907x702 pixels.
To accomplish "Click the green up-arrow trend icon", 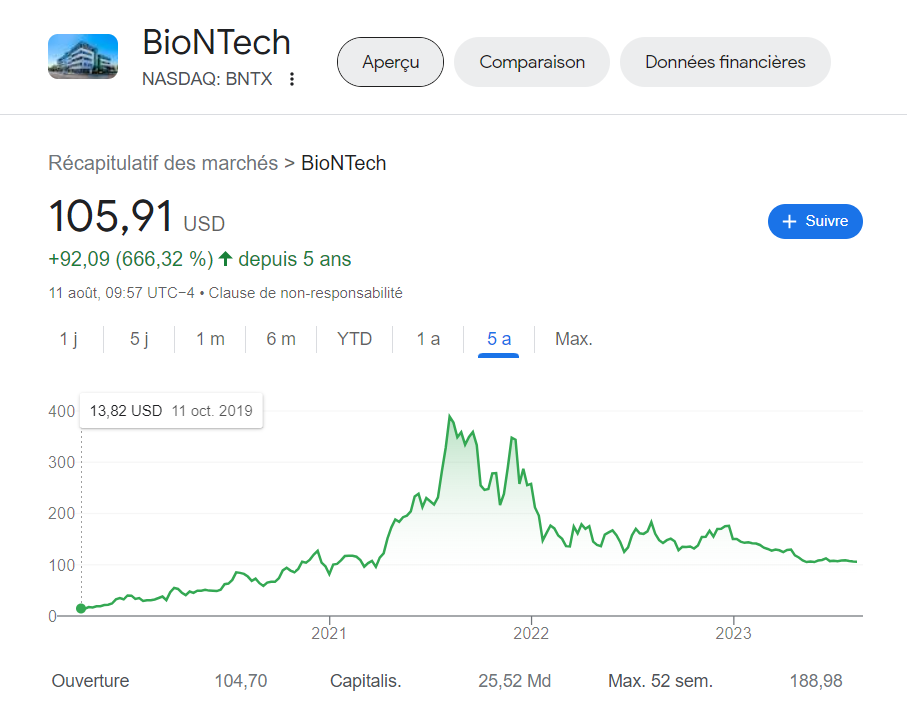I will (x=226, y=259).
